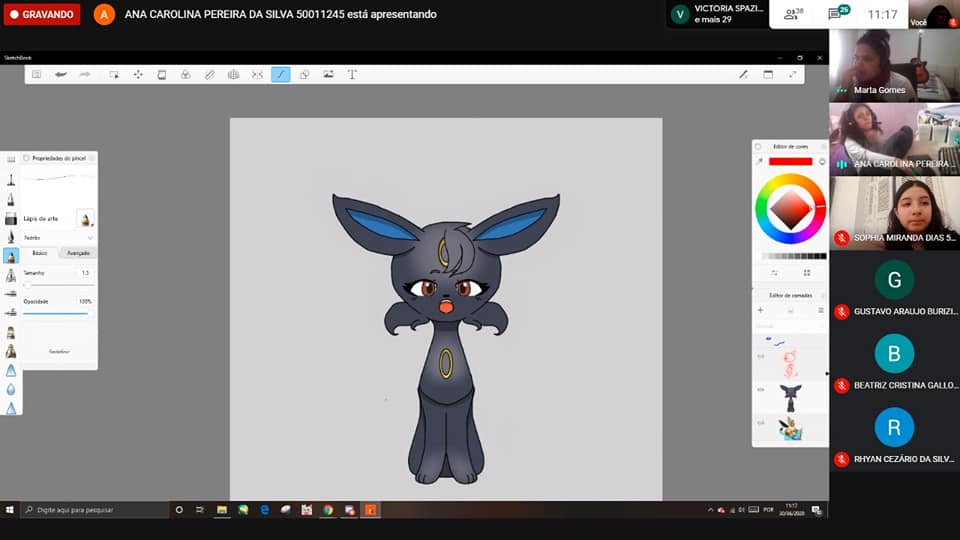Open File Explorer from the taskbar
This screenshot has width=960, height=540.
point(222,509)
